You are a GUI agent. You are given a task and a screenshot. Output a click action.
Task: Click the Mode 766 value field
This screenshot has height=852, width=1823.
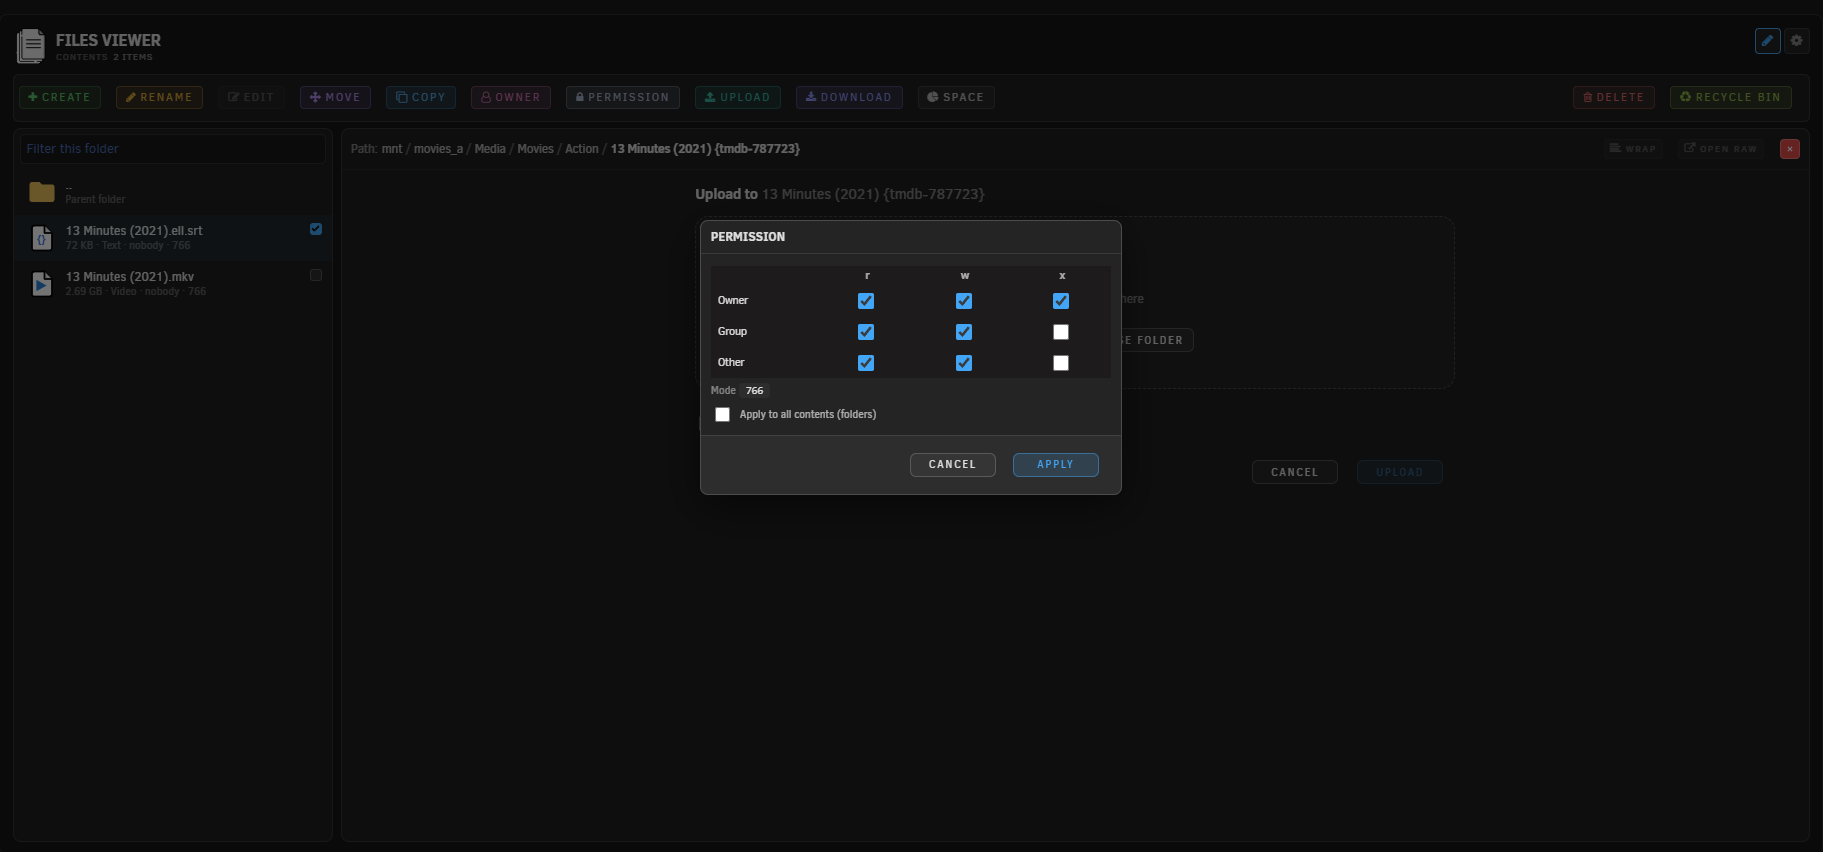pyautogui.click(x=755, y=391)
